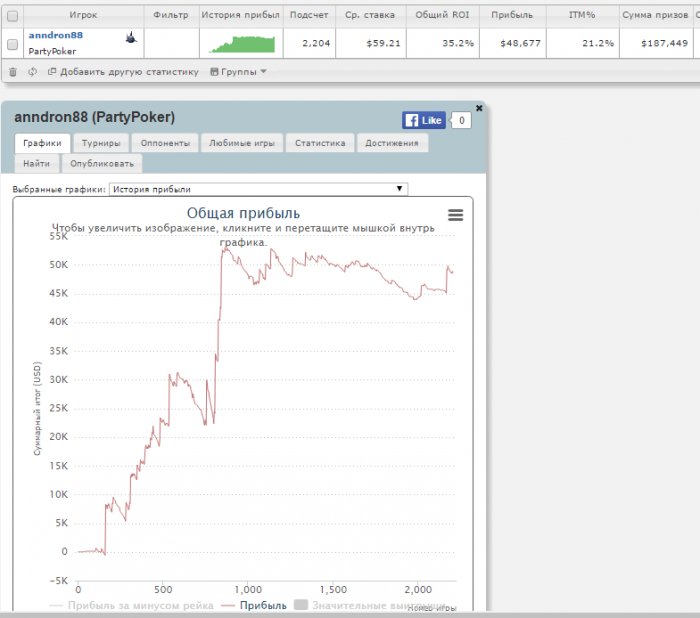Switch to the Оппоненты tab
Screen dimensions: 700x618
coord(165,143)
